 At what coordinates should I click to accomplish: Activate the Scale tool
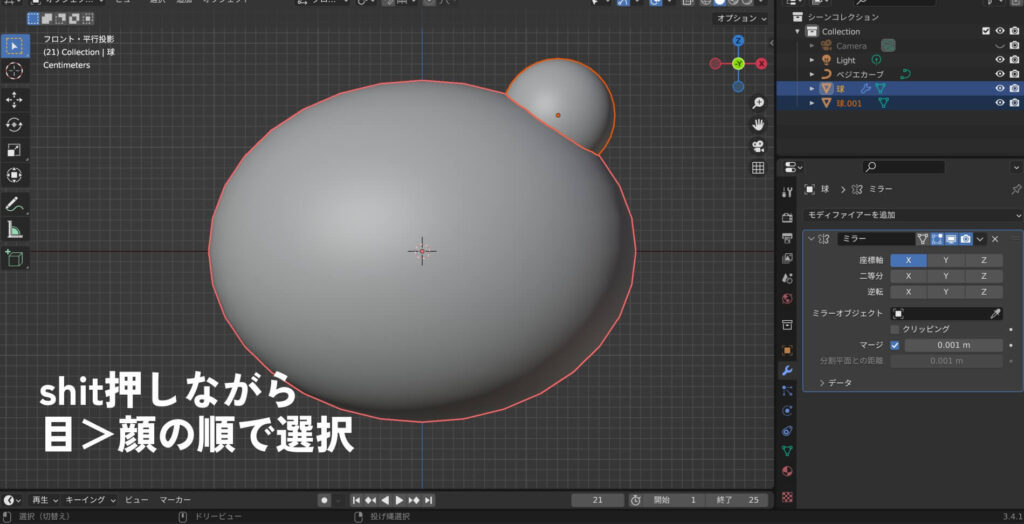(x=15, y=150)
